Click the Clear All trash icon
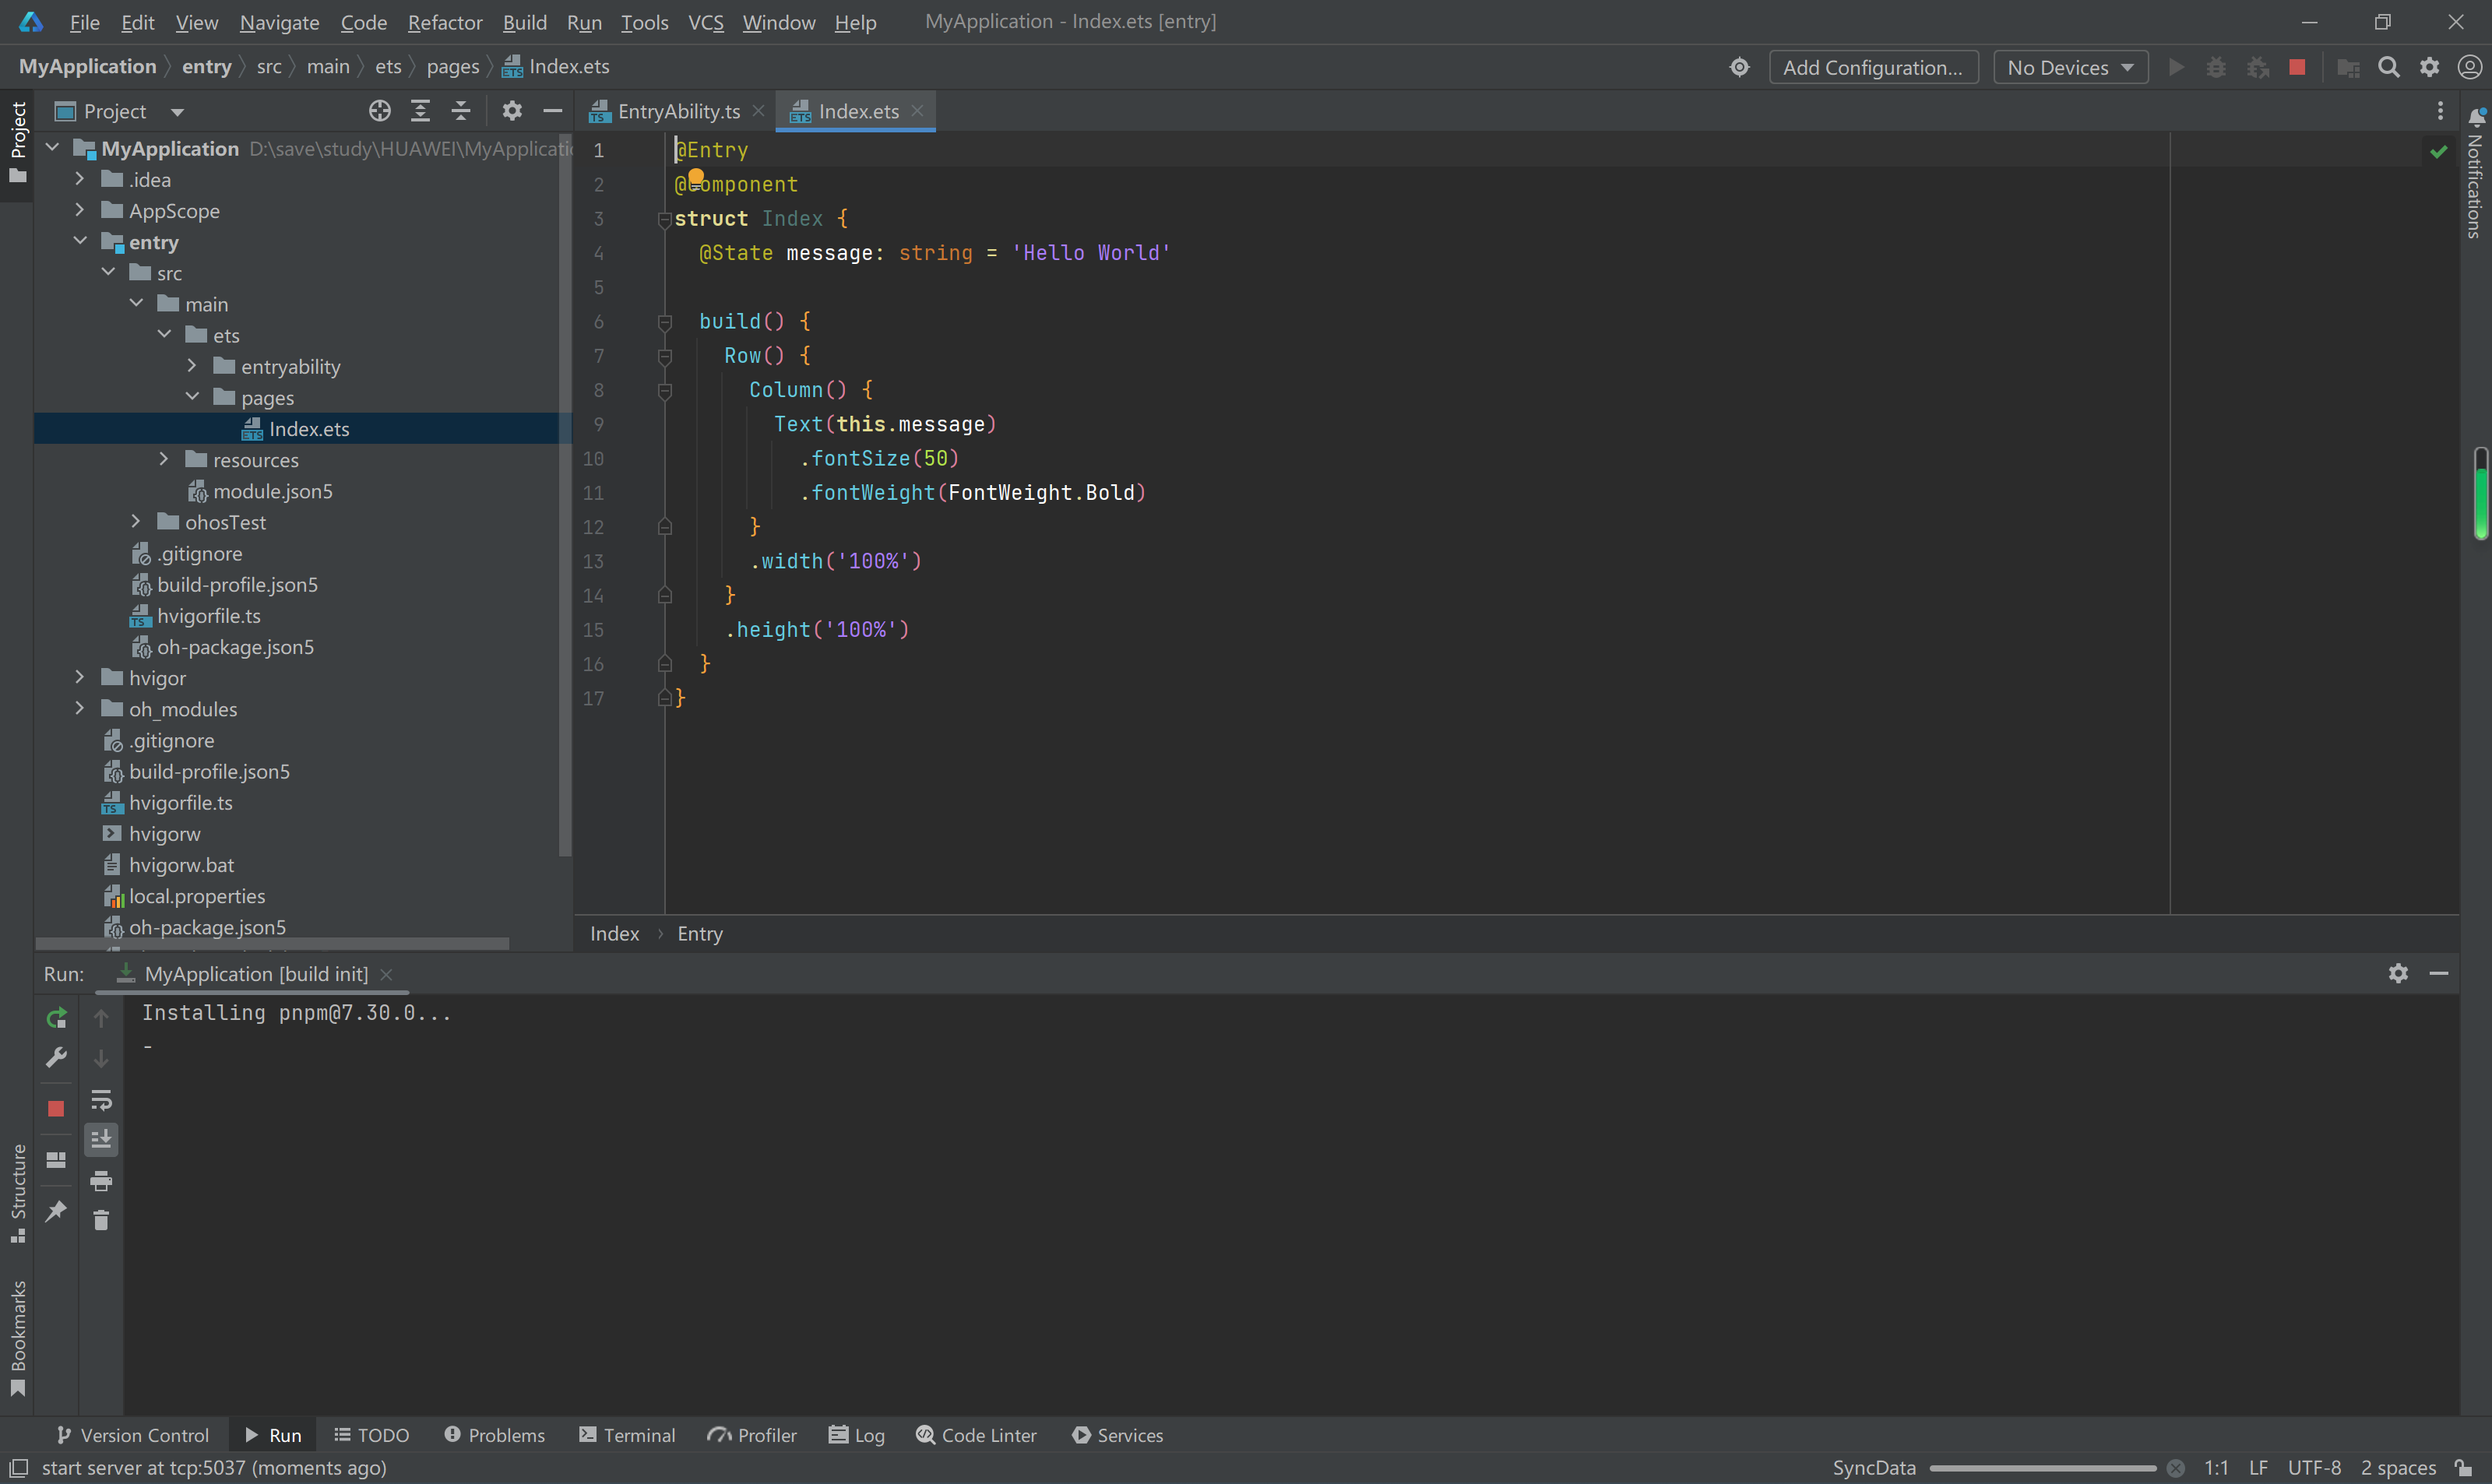 [101, 1220]
